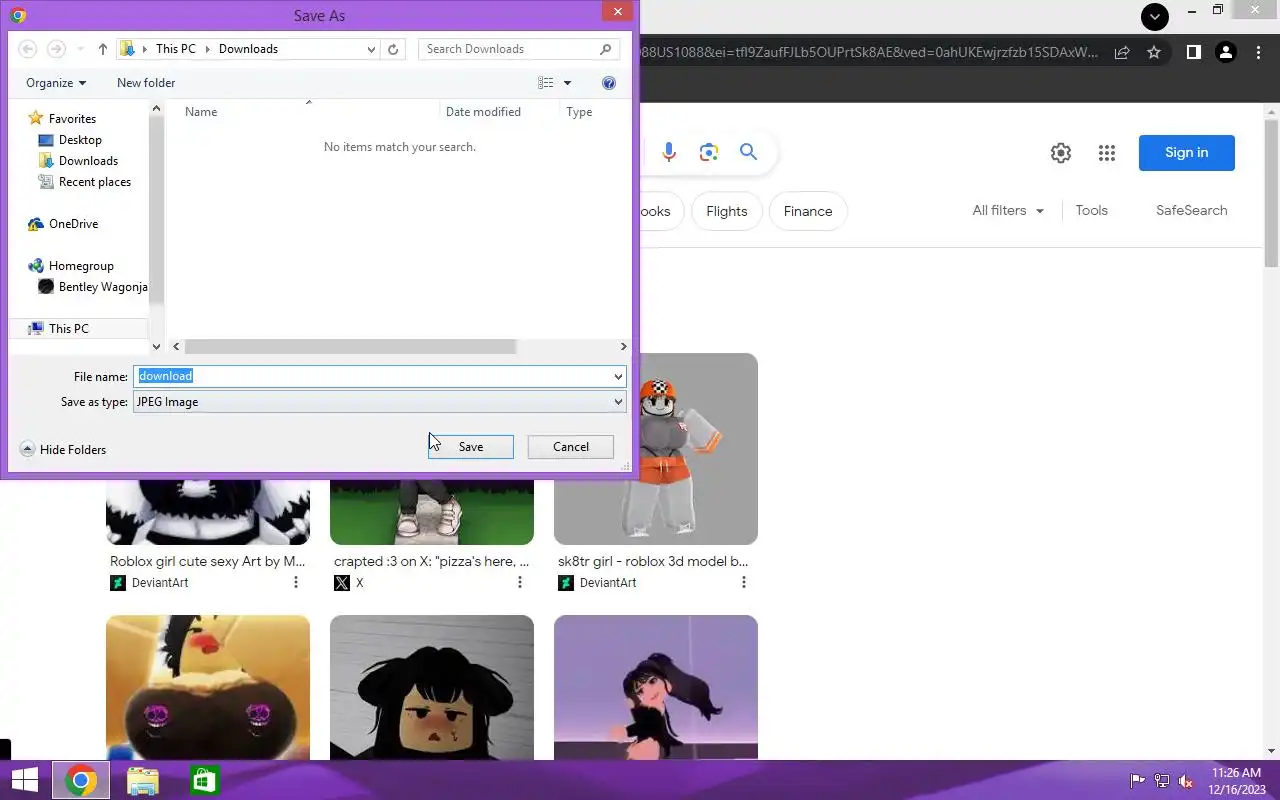Create a New folder
Viewport: 1280px width, 800px height.
pos(146,83)
